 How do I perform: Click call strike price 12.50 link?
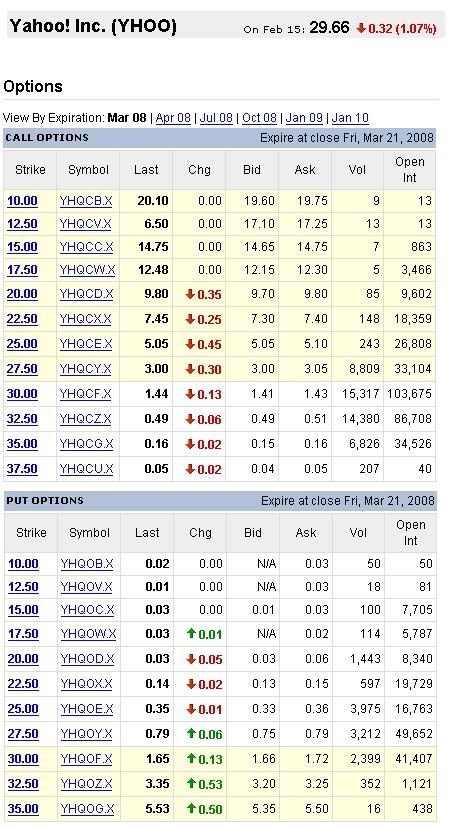click(x=22, y=224)
